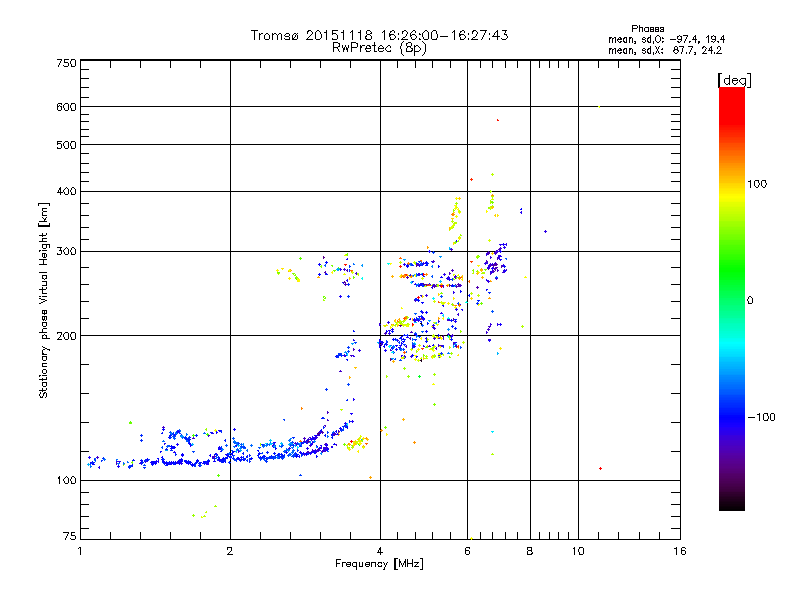Click the y-axis tick label '300'

66,252
